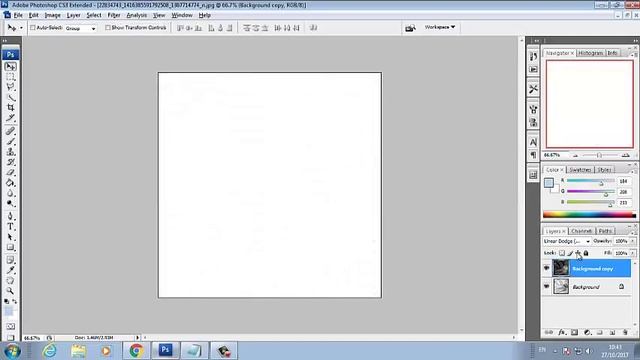This screenshot has width=640, height=360.
Task: Toggle Quick Mask mode icon
Action: tap(11, 327)
